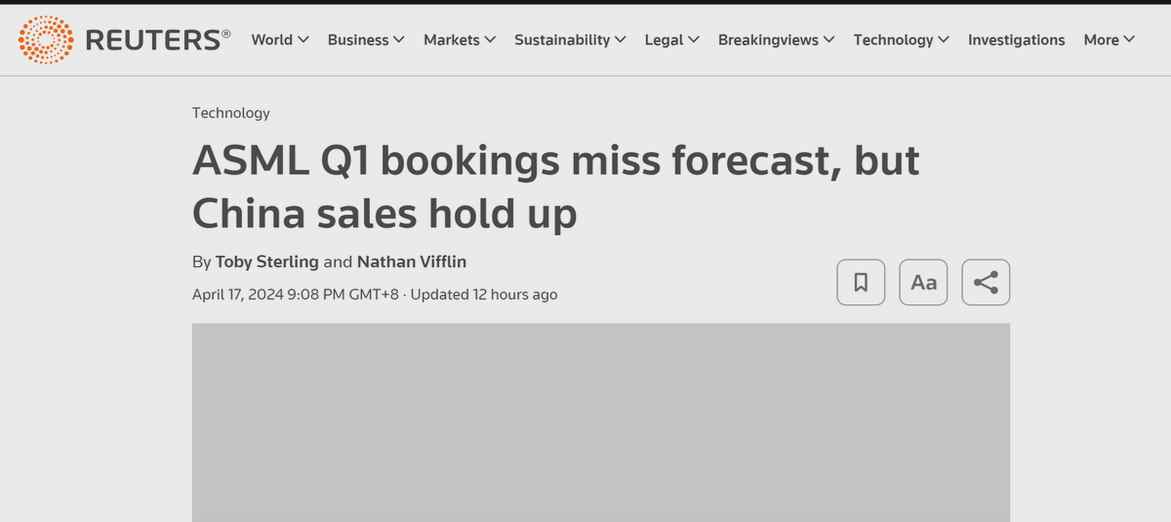This screenshot has height=522, width=1171.
Task: Click the article headline about ASML bookings
Action: pos(556,187)
